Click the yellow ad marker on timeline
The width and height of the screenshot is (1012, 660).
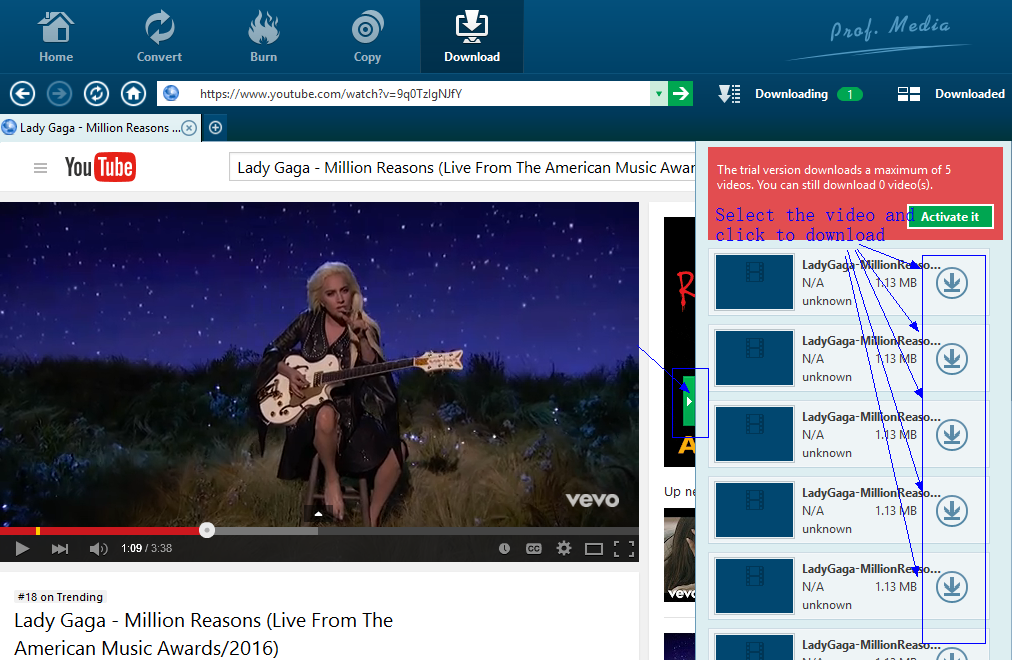[38, 531]
